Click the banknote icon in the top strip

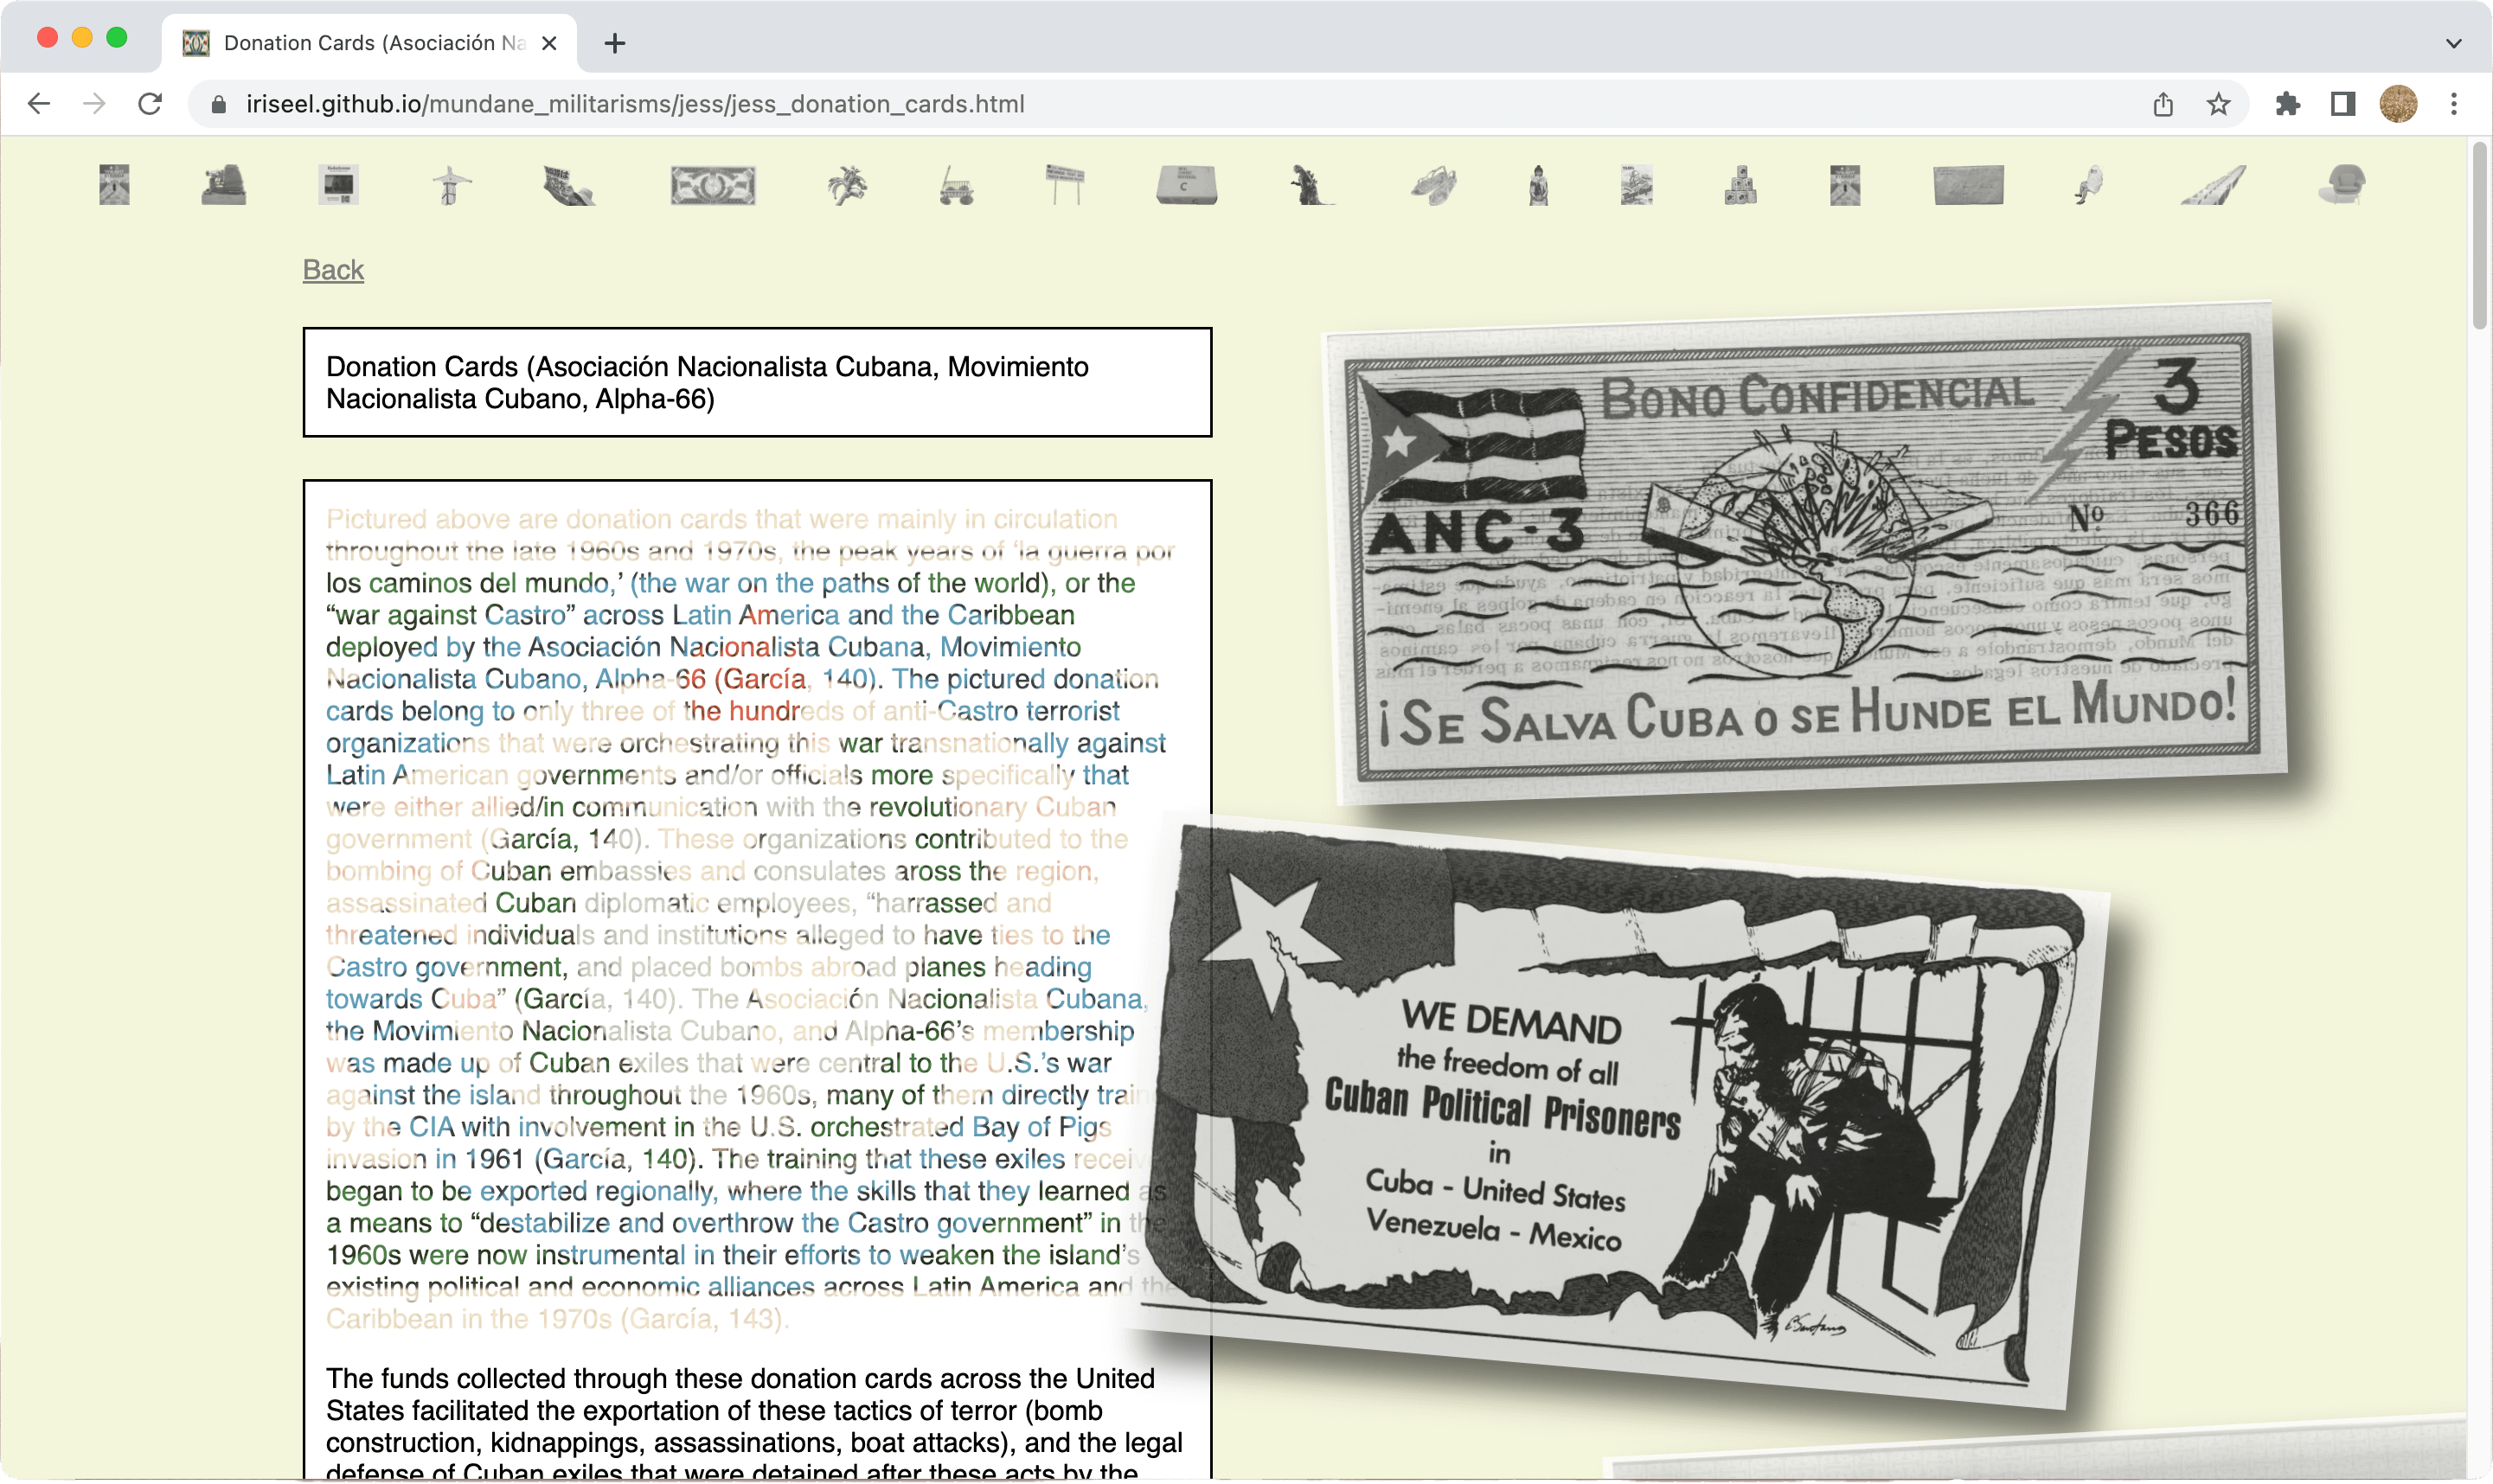(712, 186)
